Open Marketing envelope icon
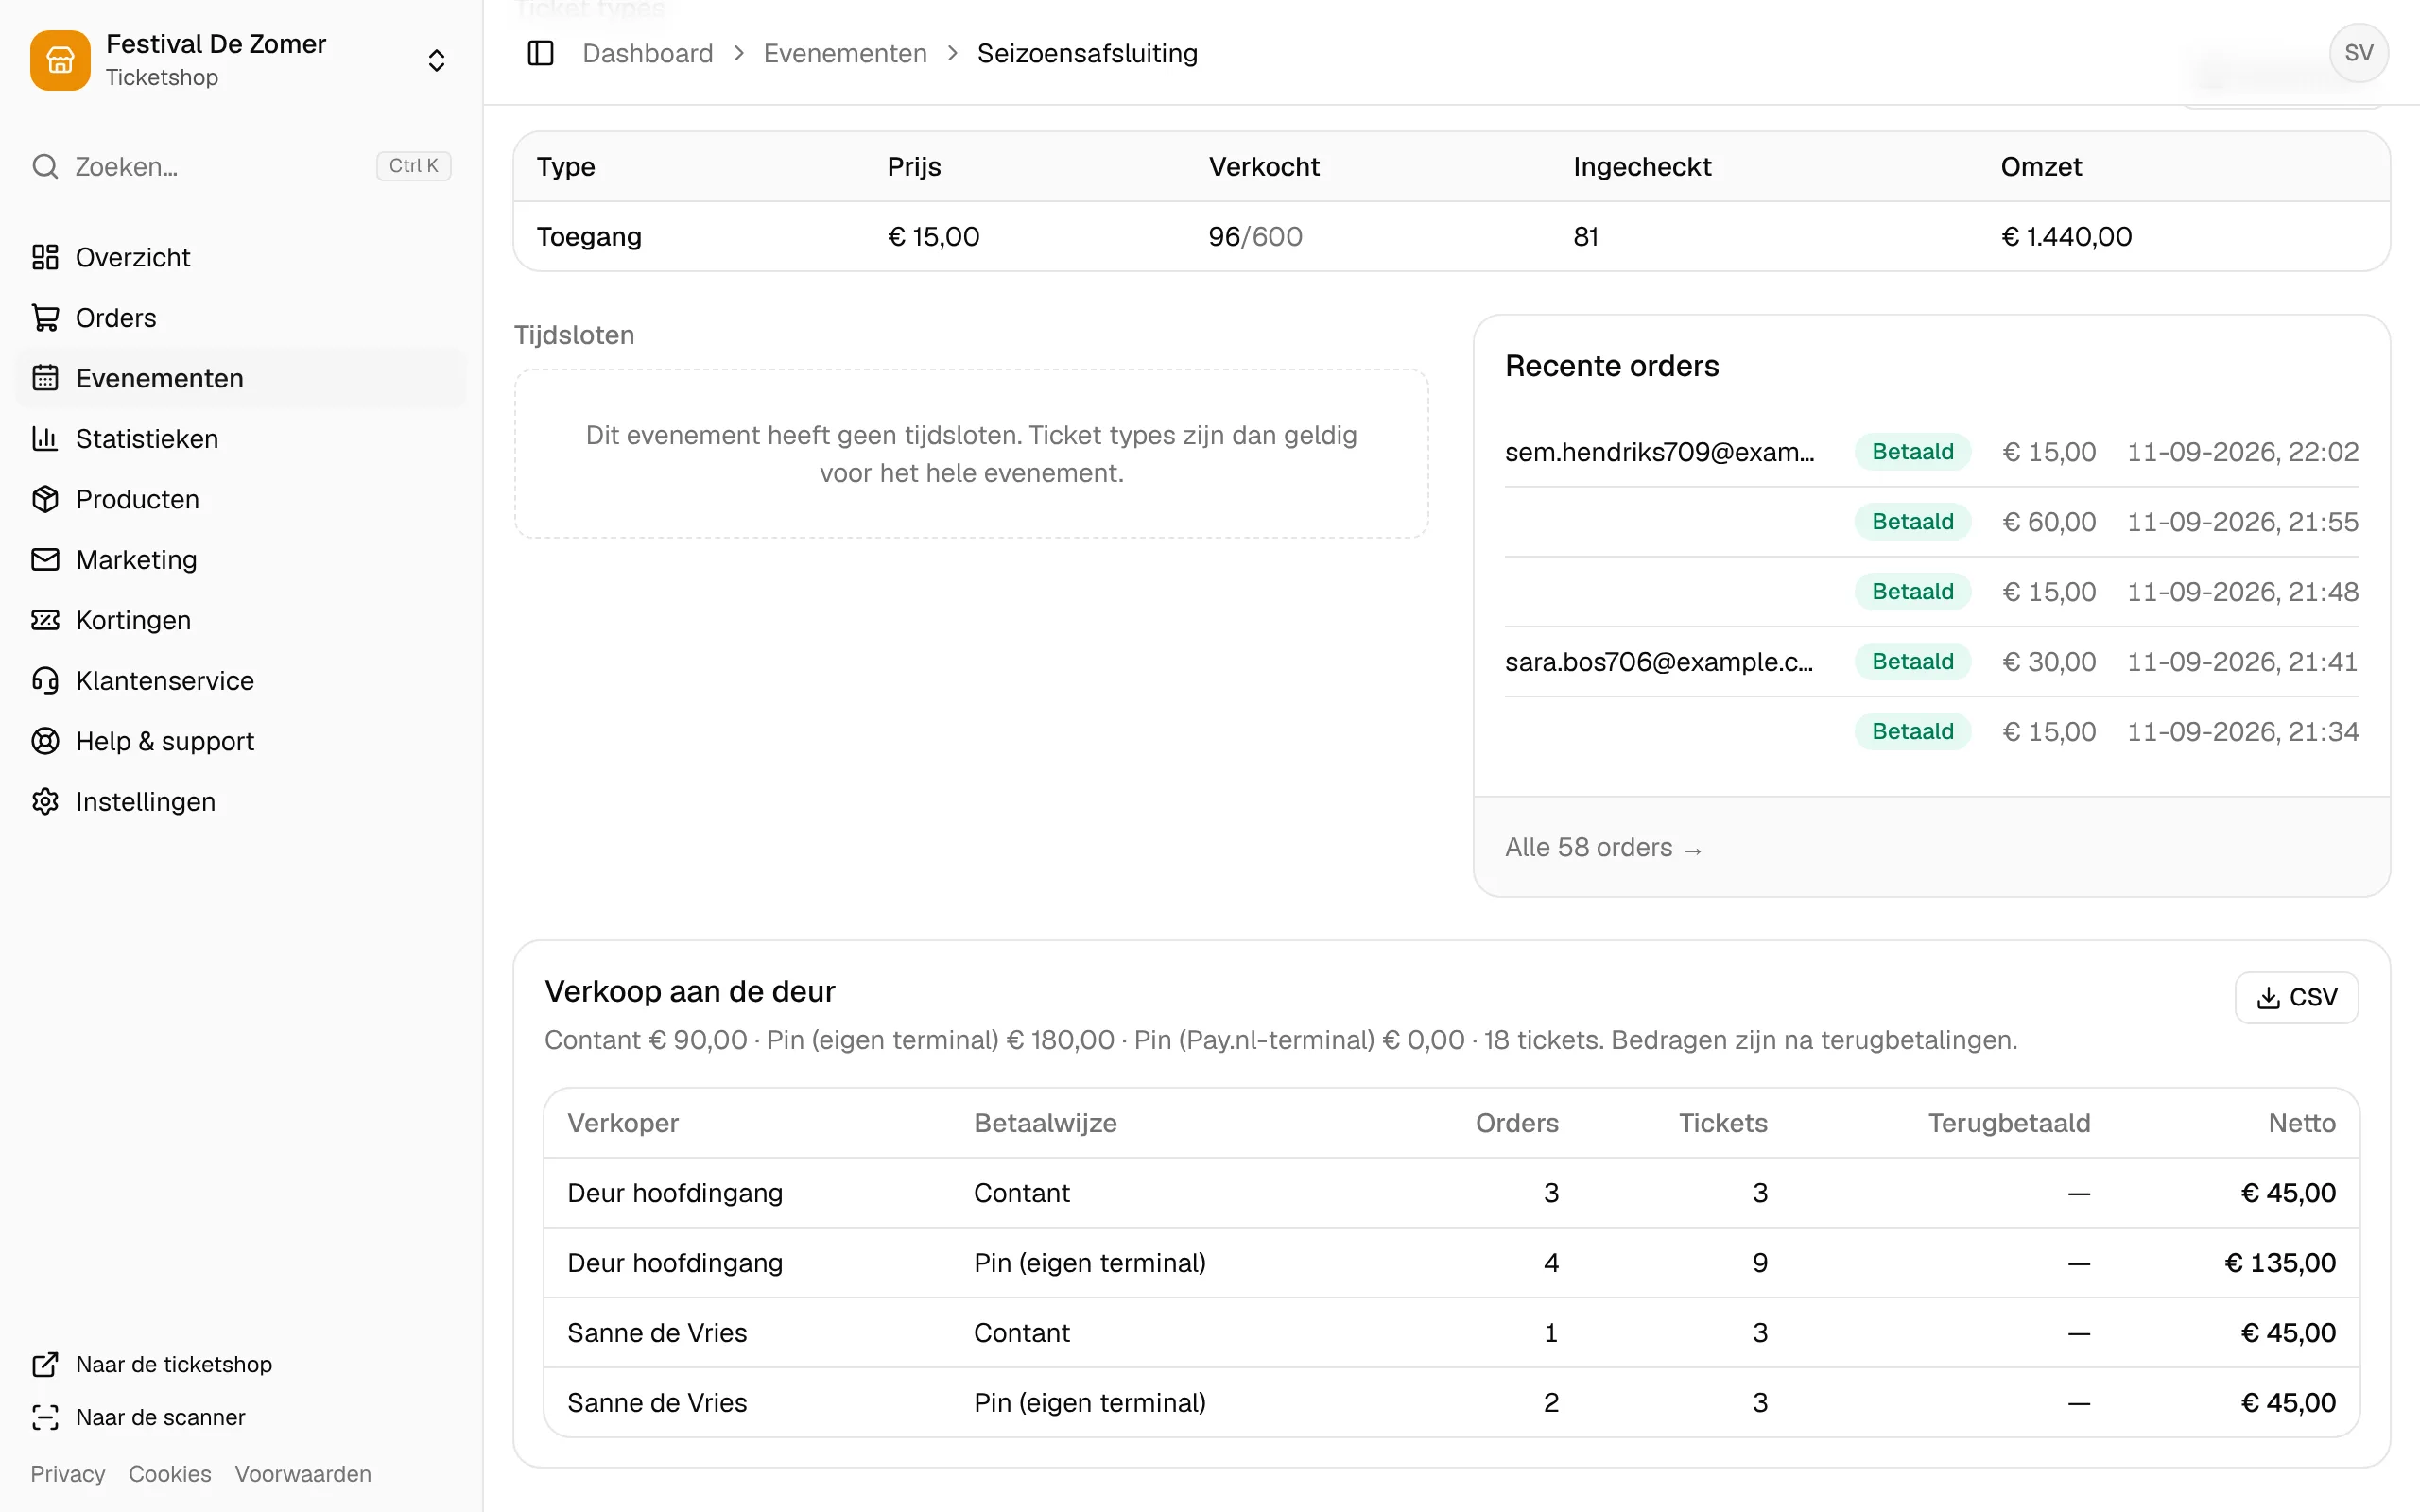 [x=45, y=559]
